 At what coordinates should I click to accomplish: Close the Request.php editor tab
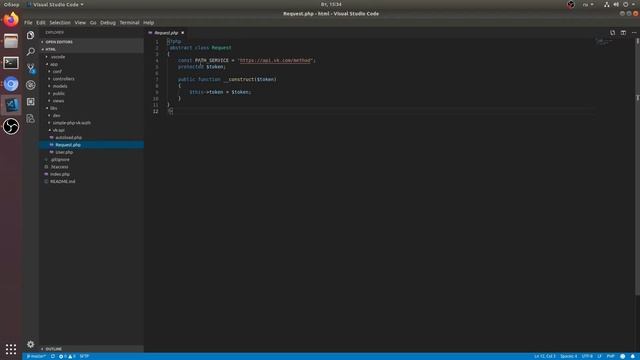point(182,33)
